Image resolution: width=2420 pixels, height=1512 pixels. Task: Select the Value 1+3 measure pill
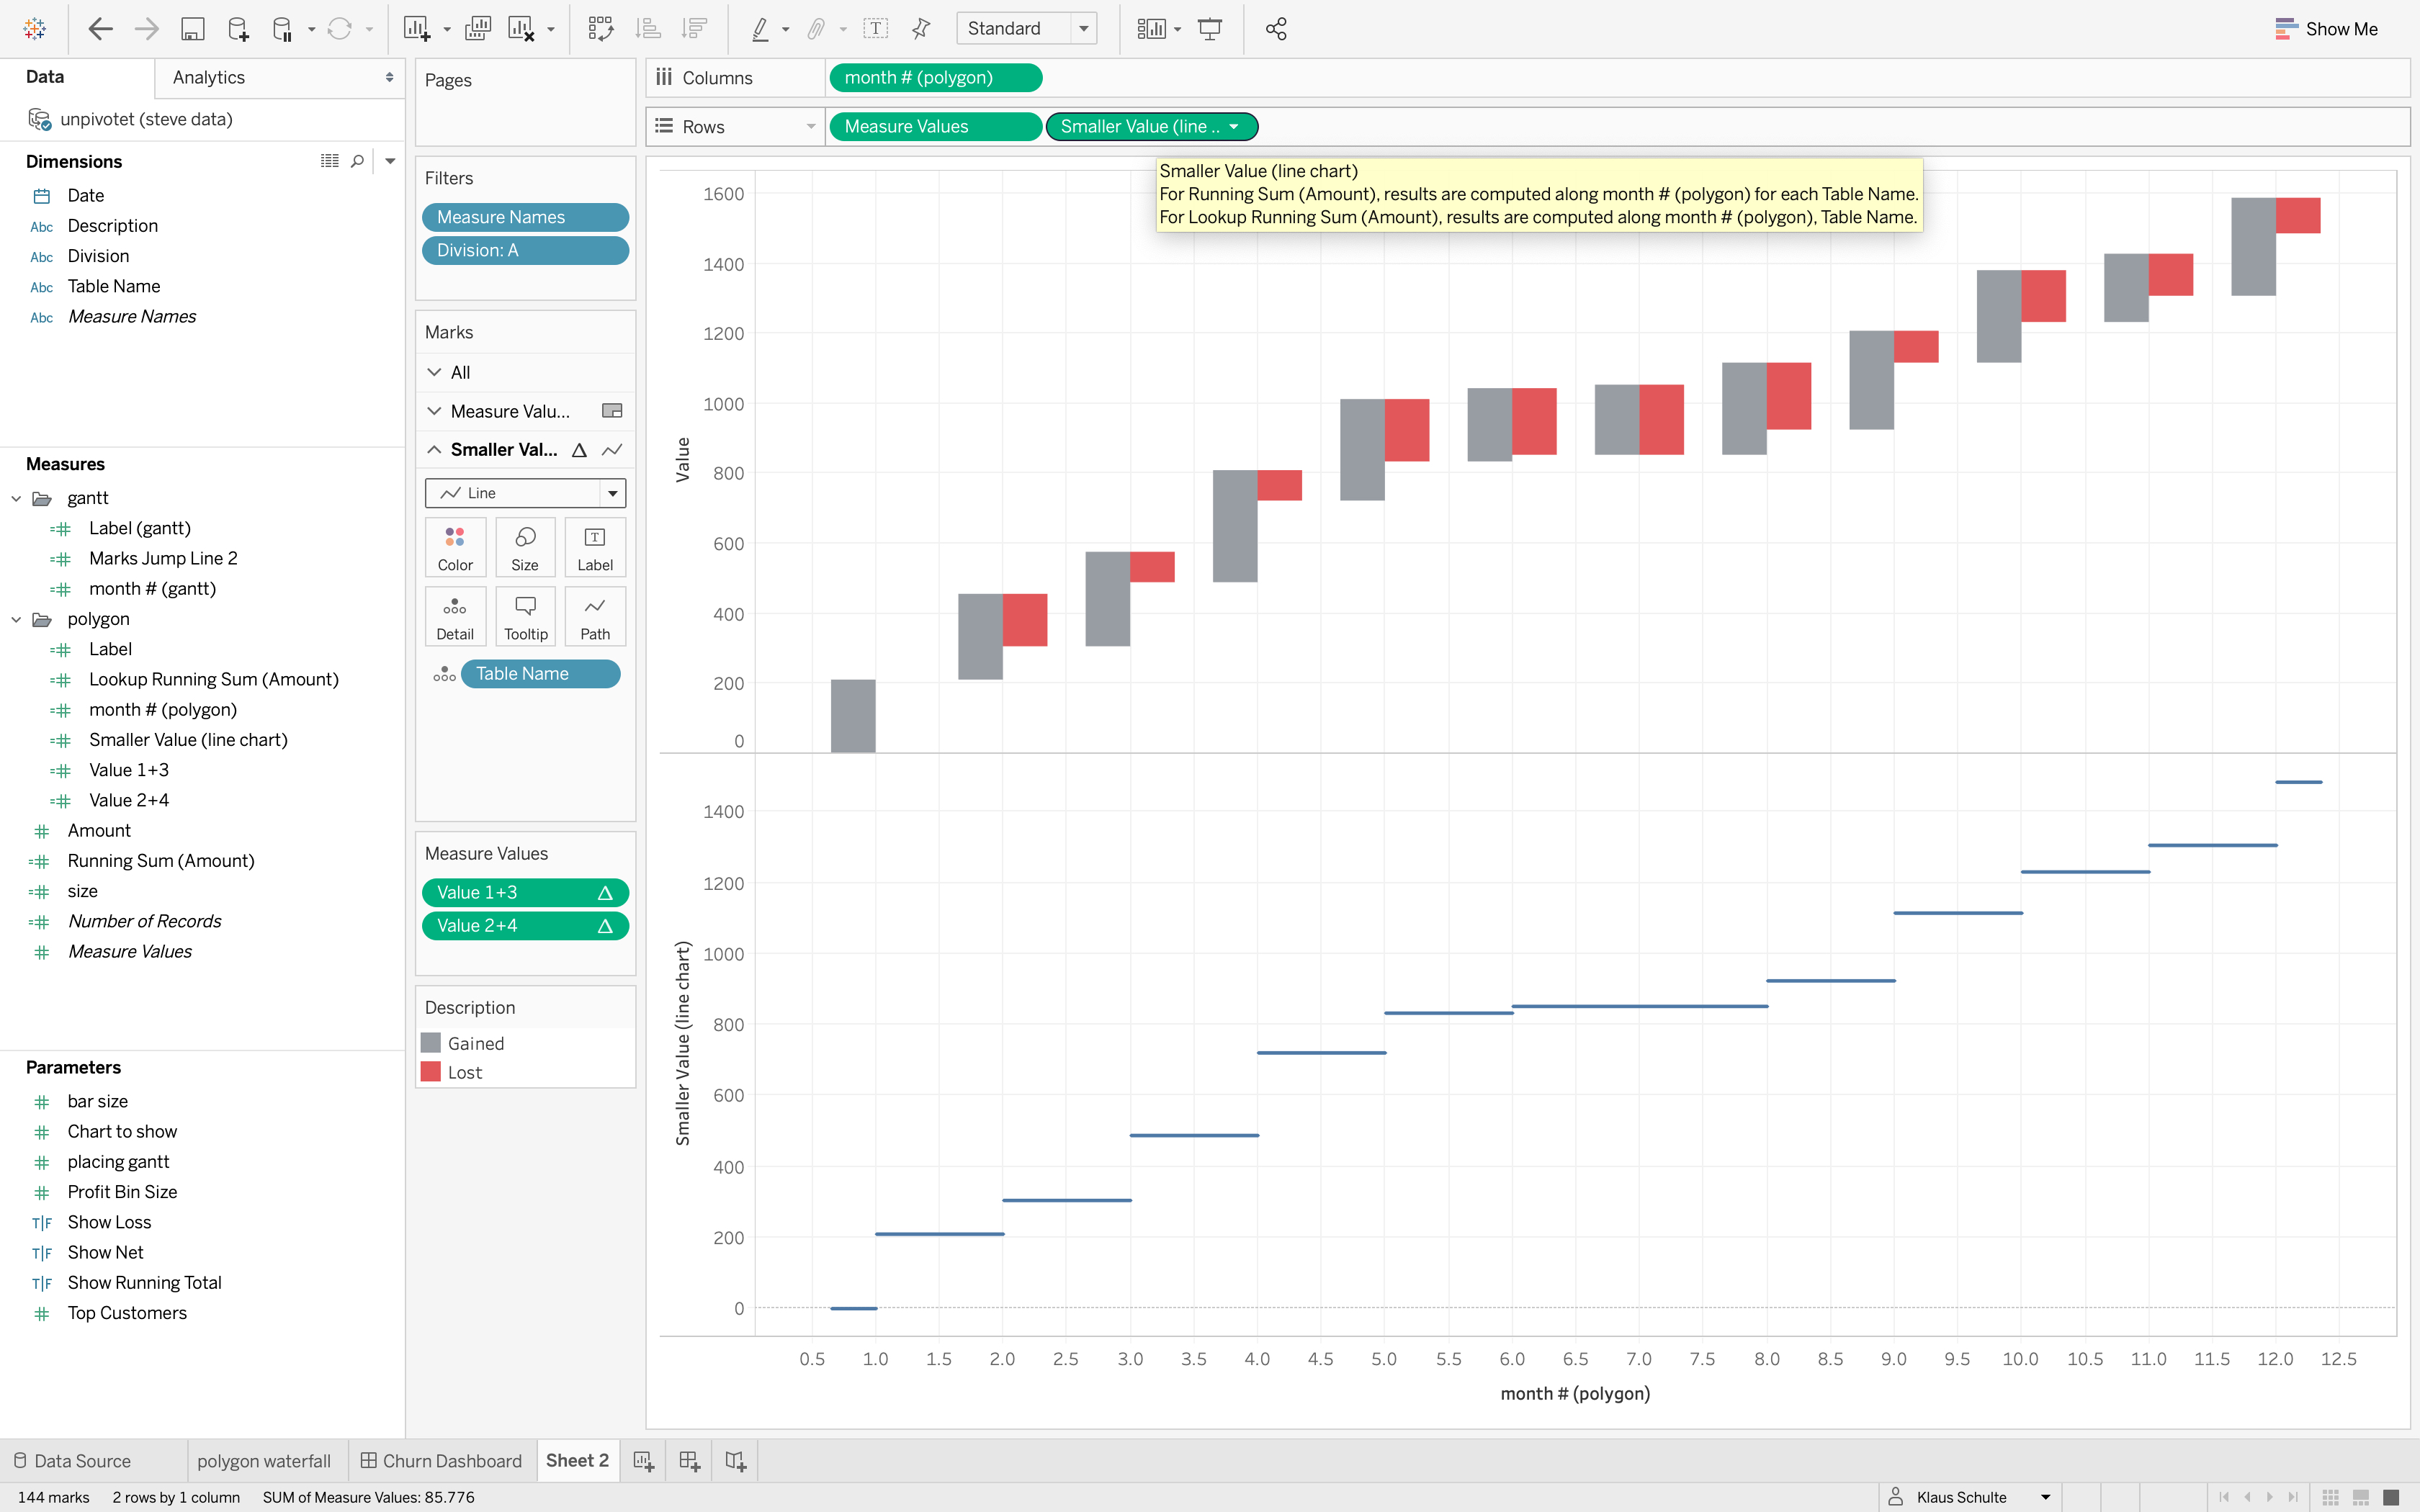525,893
